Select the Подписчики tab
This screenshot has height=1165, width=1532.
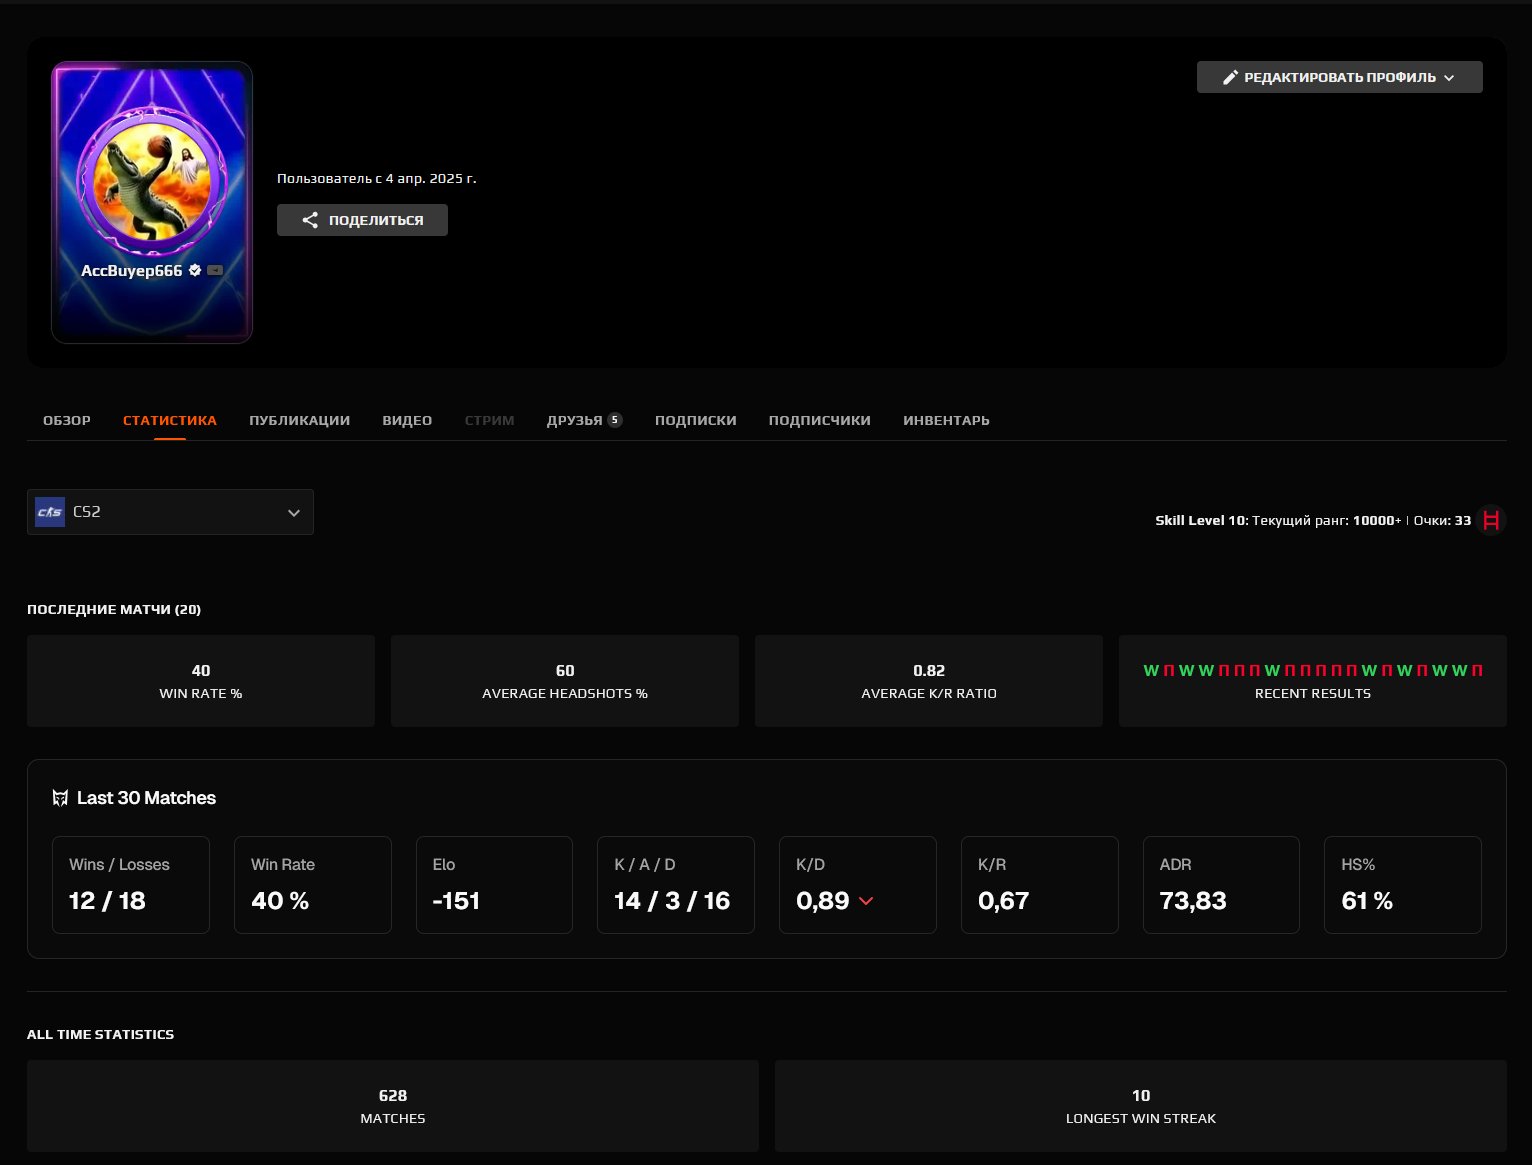pos(819,420)
